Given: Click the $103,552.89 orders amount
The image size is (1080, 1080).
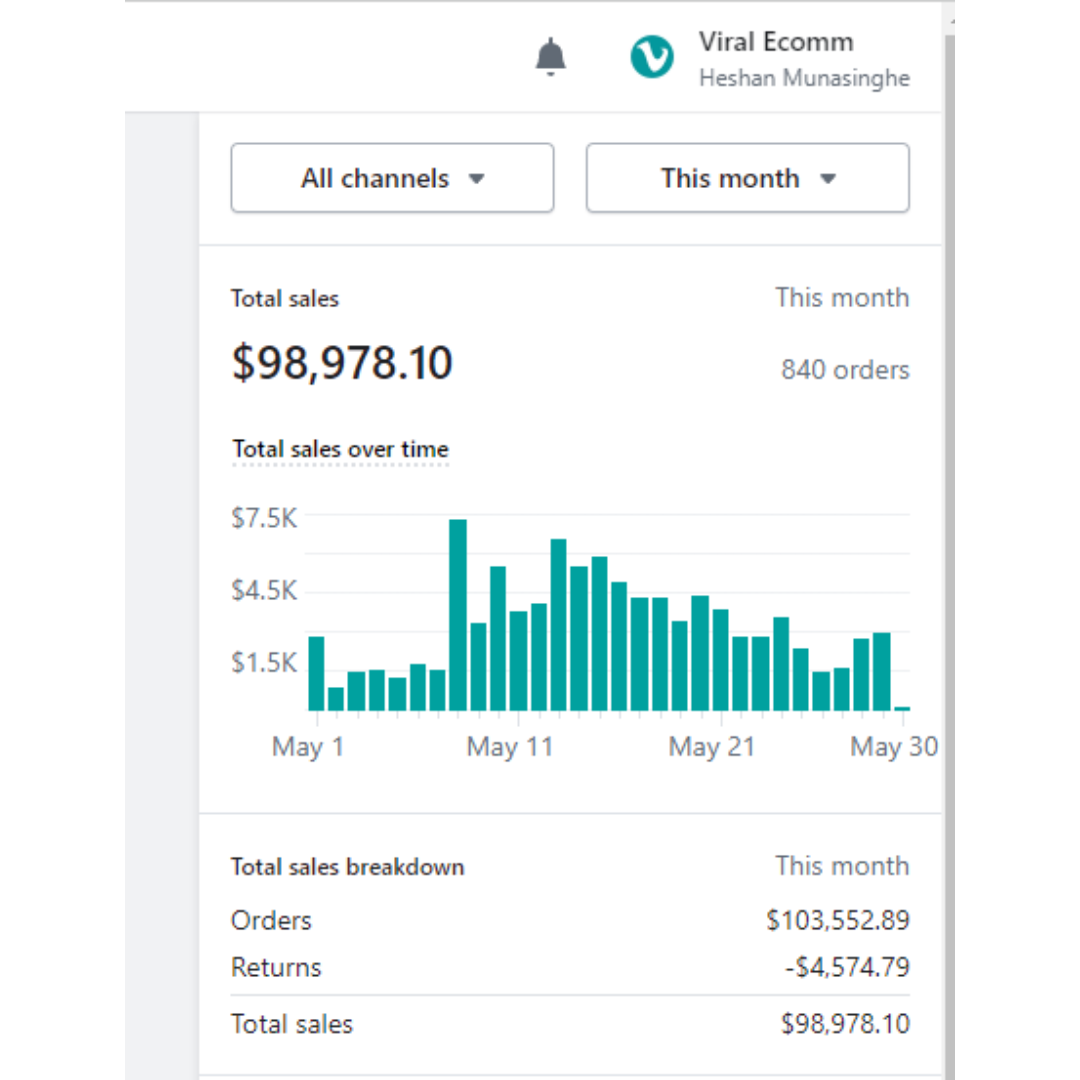Looking at the screenshot, I should click(x=838, y=920).
